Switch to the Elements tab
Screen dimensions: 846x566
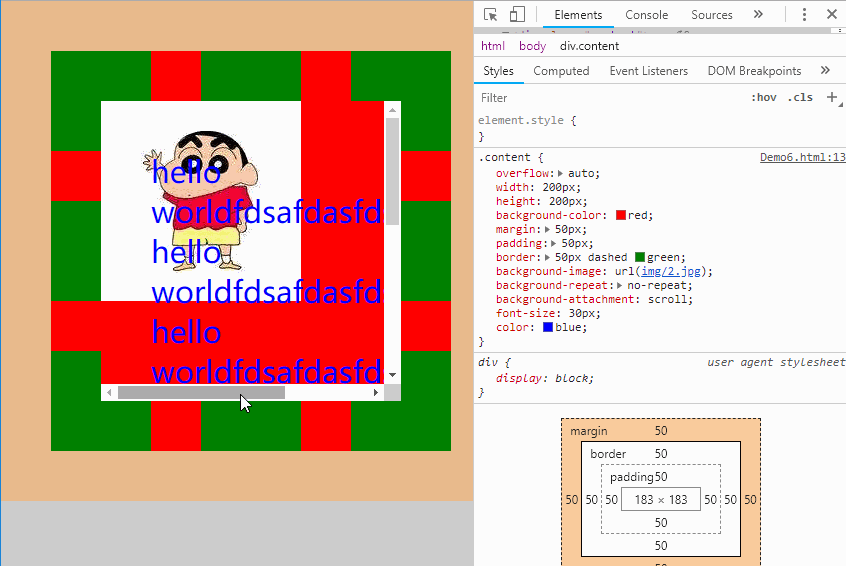coord(578,15)
